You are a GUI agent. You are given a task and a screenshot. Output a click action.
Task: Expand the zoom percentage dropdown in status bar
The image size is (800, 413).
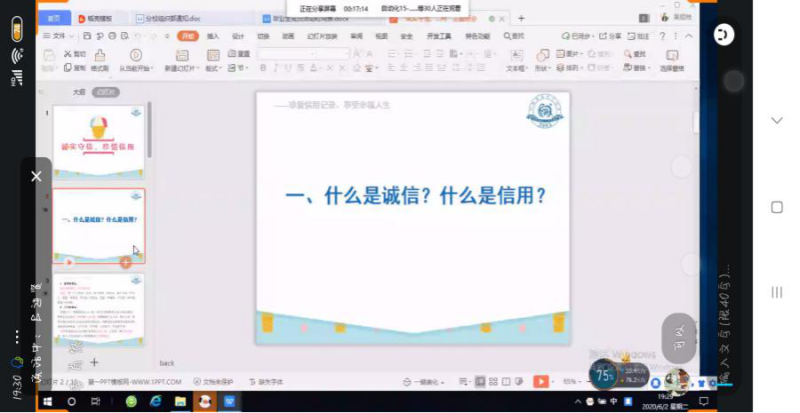pyautogui.click(x=573, y=381)
